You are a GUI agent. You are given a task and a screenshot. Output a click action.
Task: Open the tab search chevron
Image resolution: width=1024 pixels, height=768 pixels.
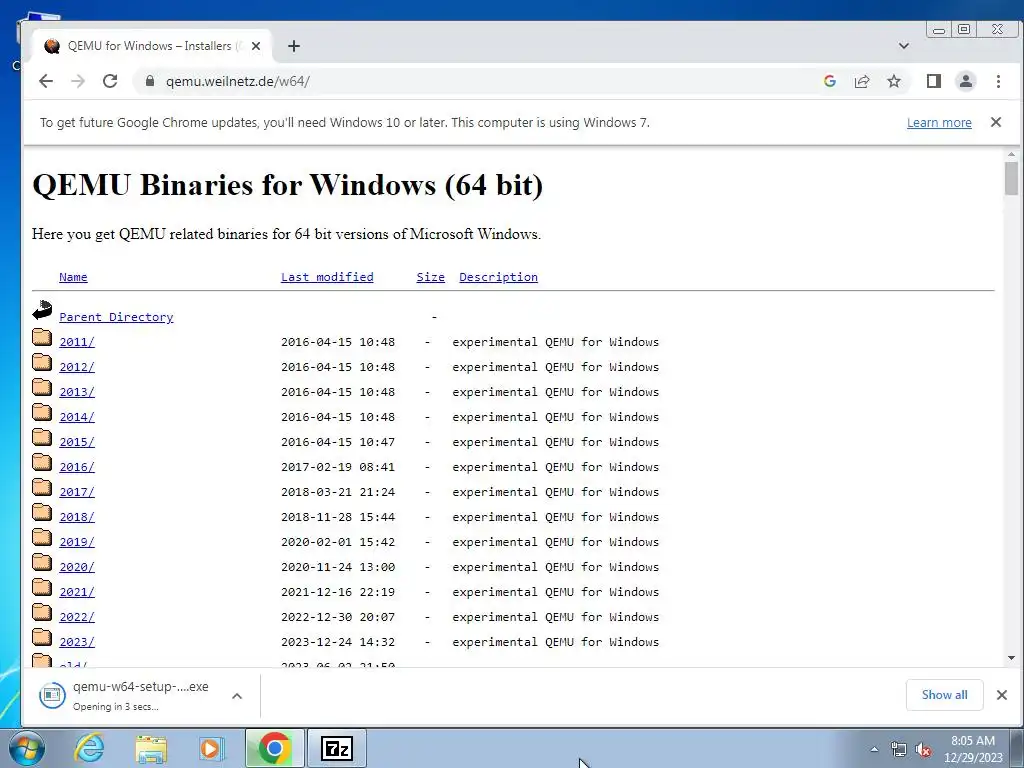(x=904, y=46)
